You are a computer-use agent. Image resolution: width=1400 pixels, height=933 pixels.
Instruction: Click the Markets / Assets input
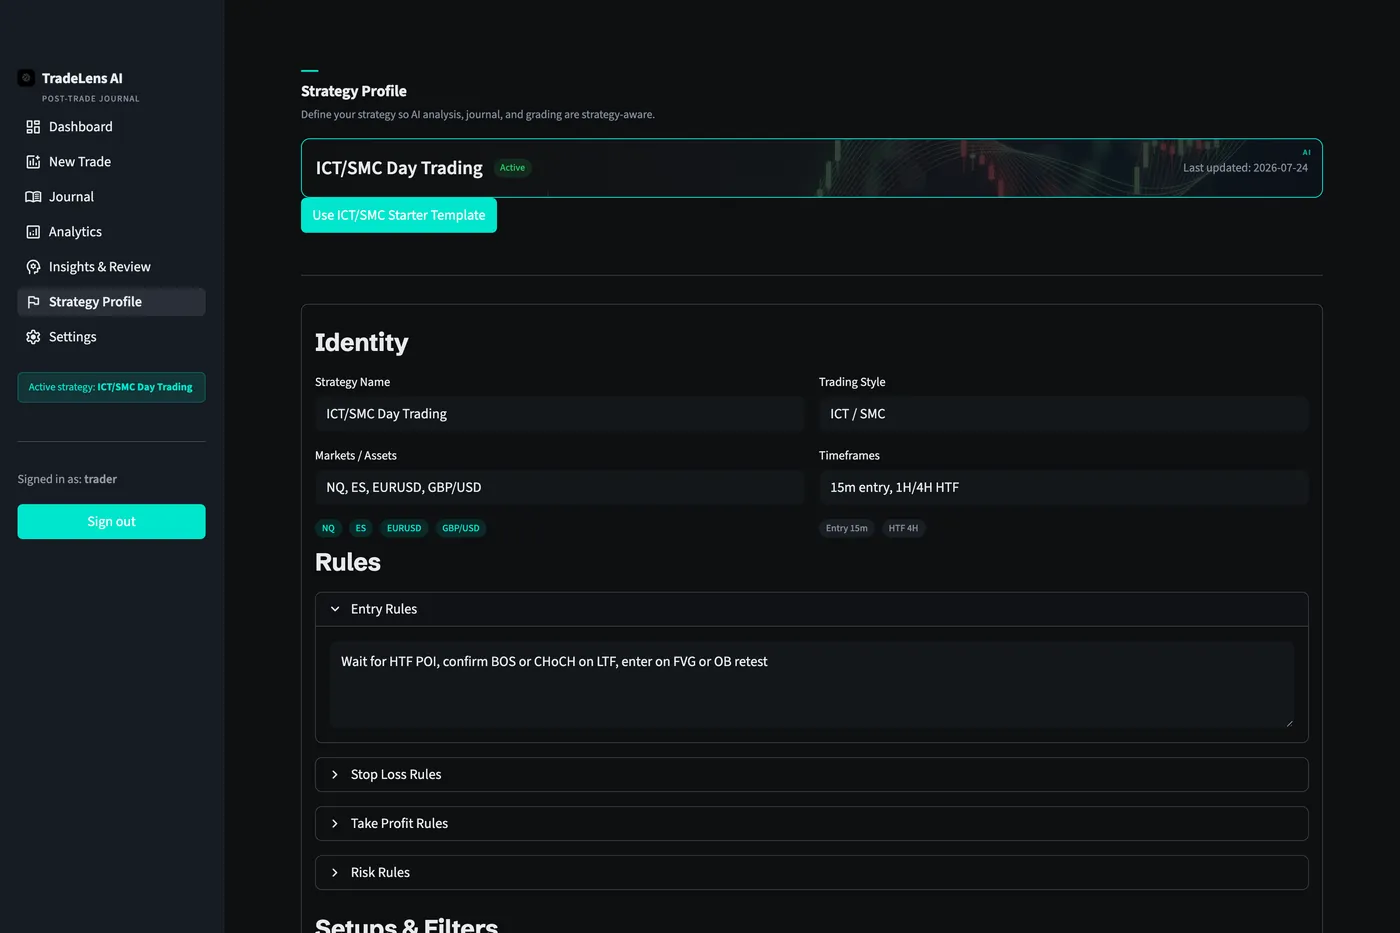pyautogui.click(x=559, y=488)
